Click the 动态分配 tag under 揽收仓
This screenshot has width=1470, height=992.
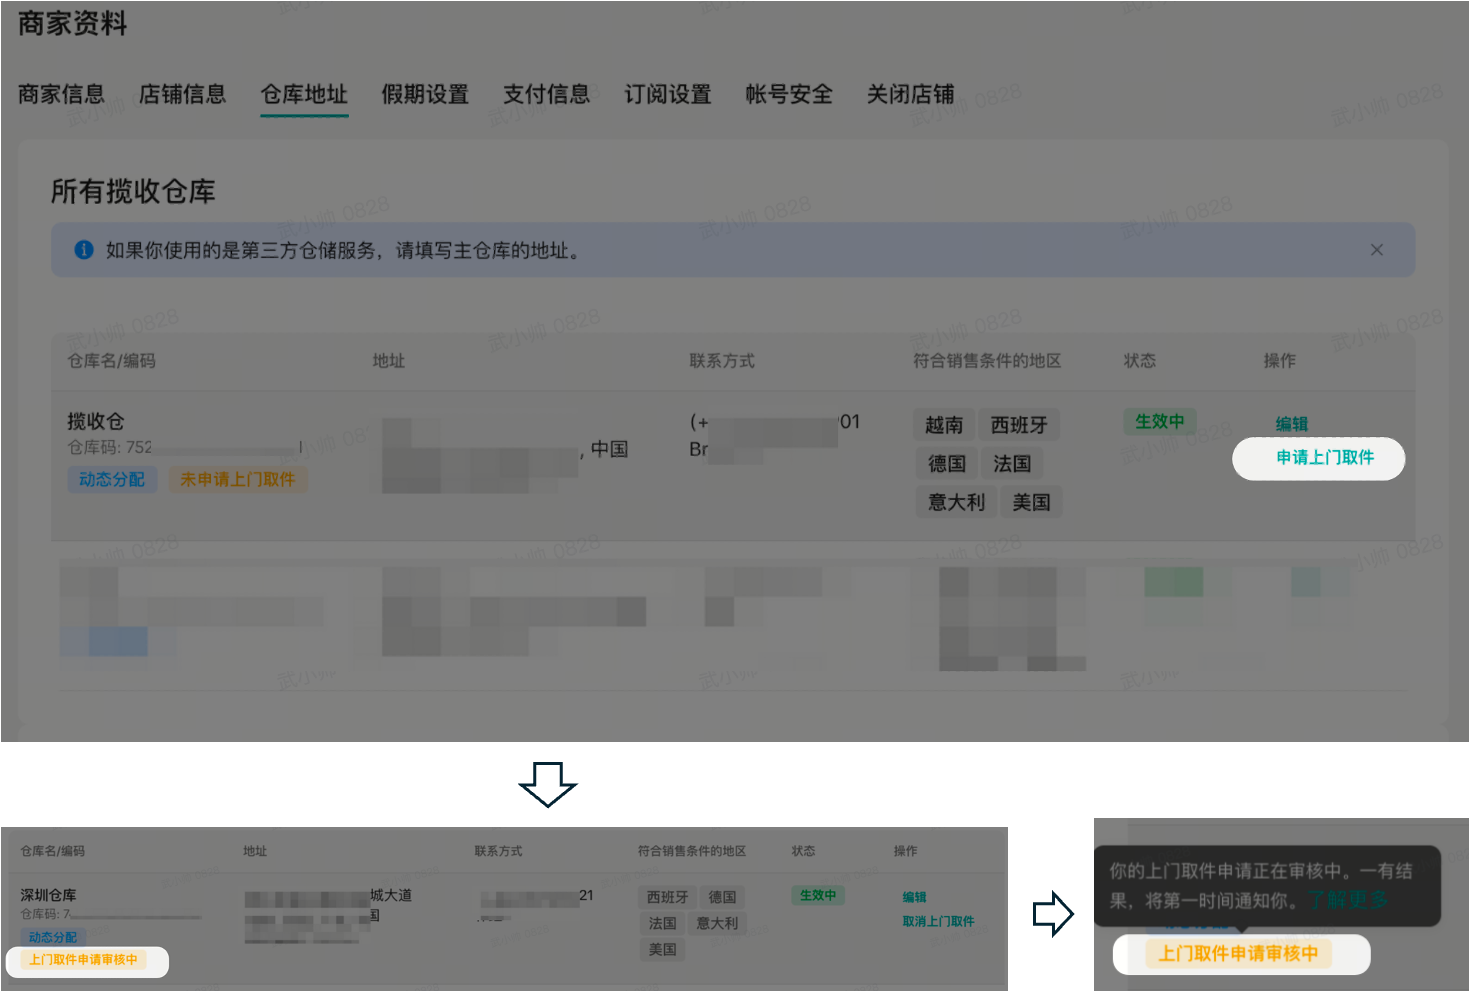(x=112, y=480)
